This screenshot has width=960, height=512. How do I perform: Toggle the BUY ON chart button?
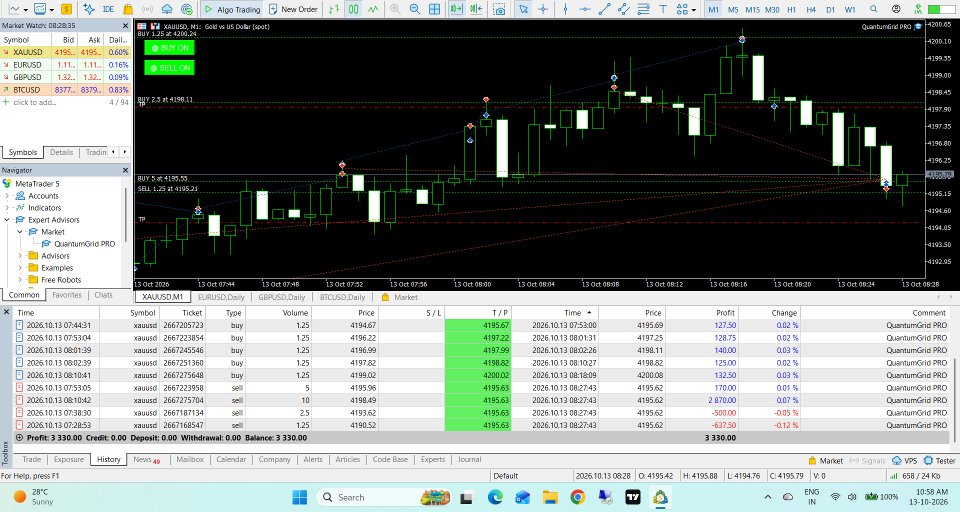click(170, 48)
